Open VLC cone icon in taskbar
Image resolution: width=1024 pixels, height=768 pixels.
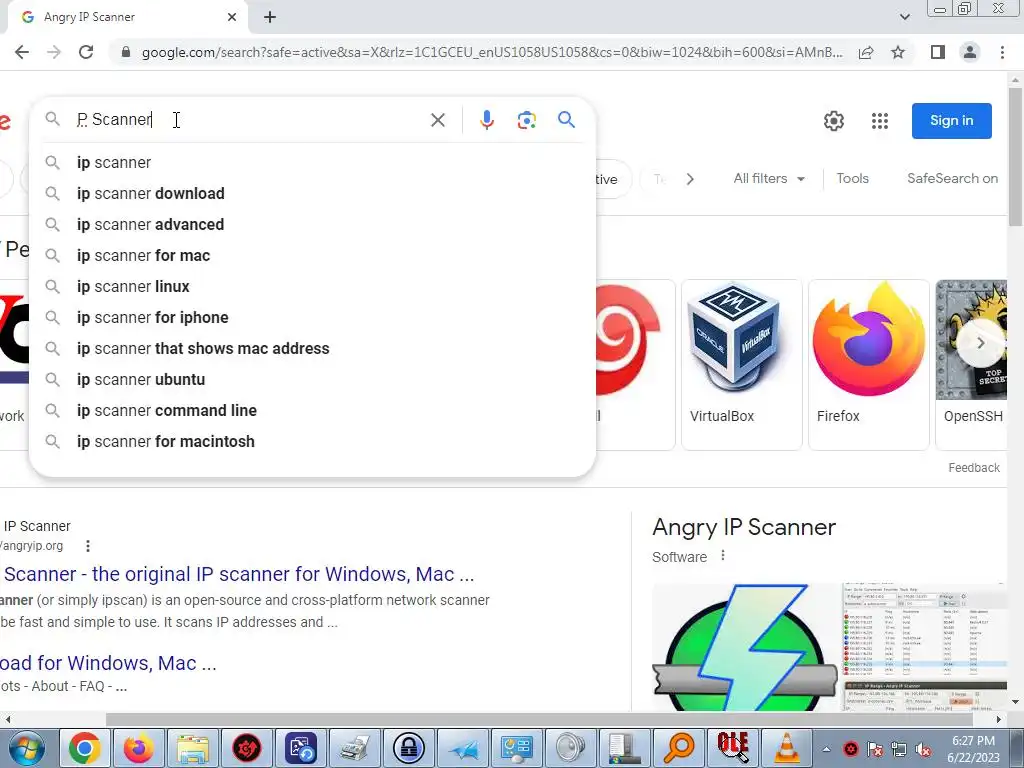(x=786, y=748)
